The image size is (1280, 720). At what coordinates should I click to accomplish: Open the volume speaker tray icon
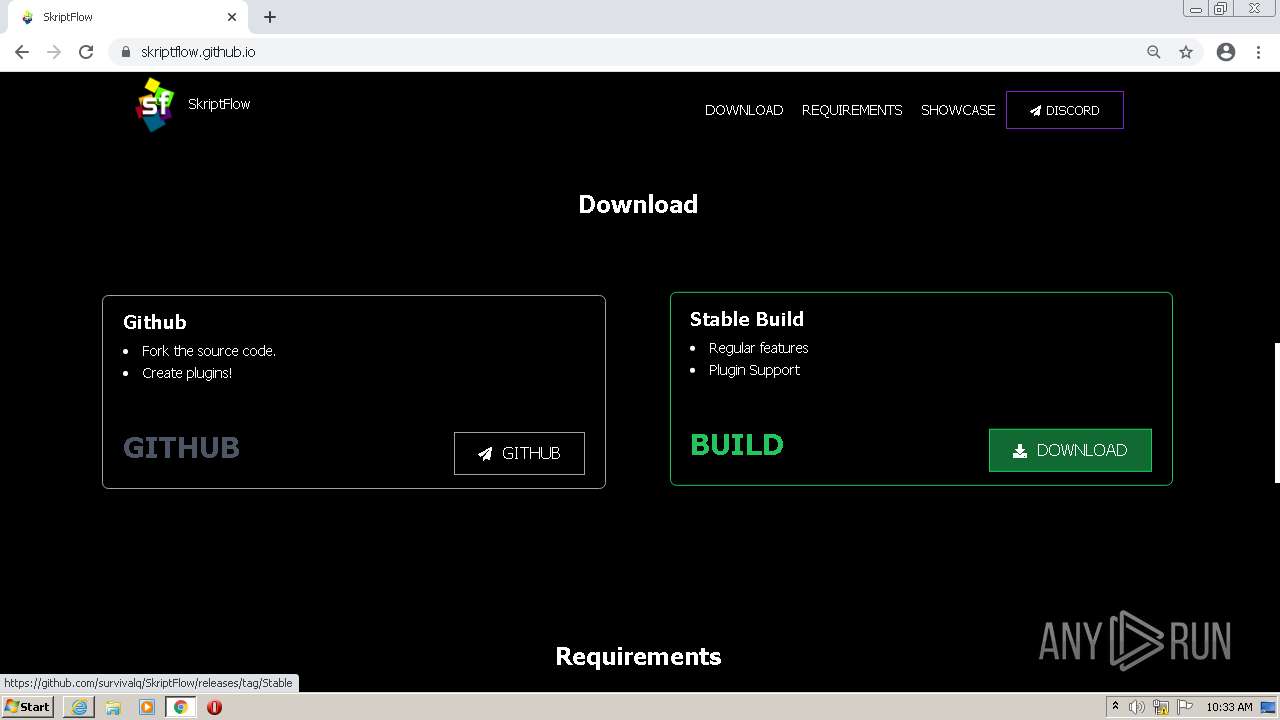pos(1137,707)
